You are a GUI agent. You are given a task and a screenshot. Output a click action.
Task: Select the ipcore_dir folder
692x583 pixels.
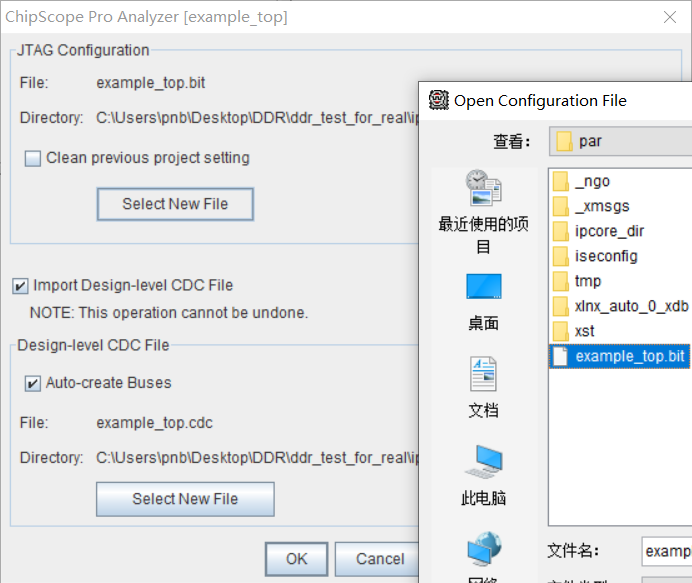point(598,231)
